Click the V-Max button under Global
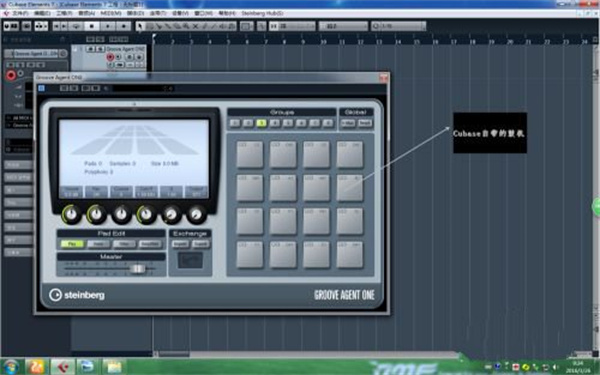Viewport: 600px width, 375px height. (x=348, y=123)
